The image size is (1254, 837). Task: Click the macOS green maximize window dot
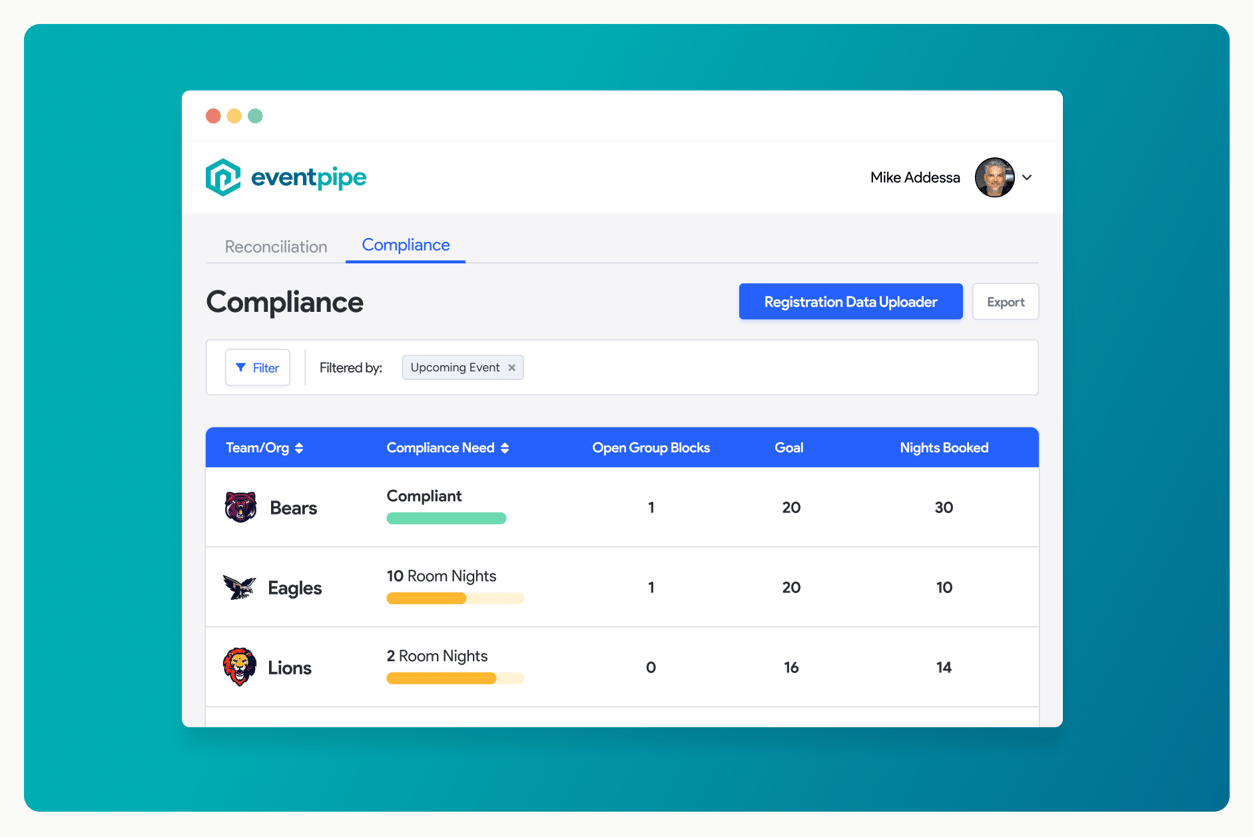[255, 116]
